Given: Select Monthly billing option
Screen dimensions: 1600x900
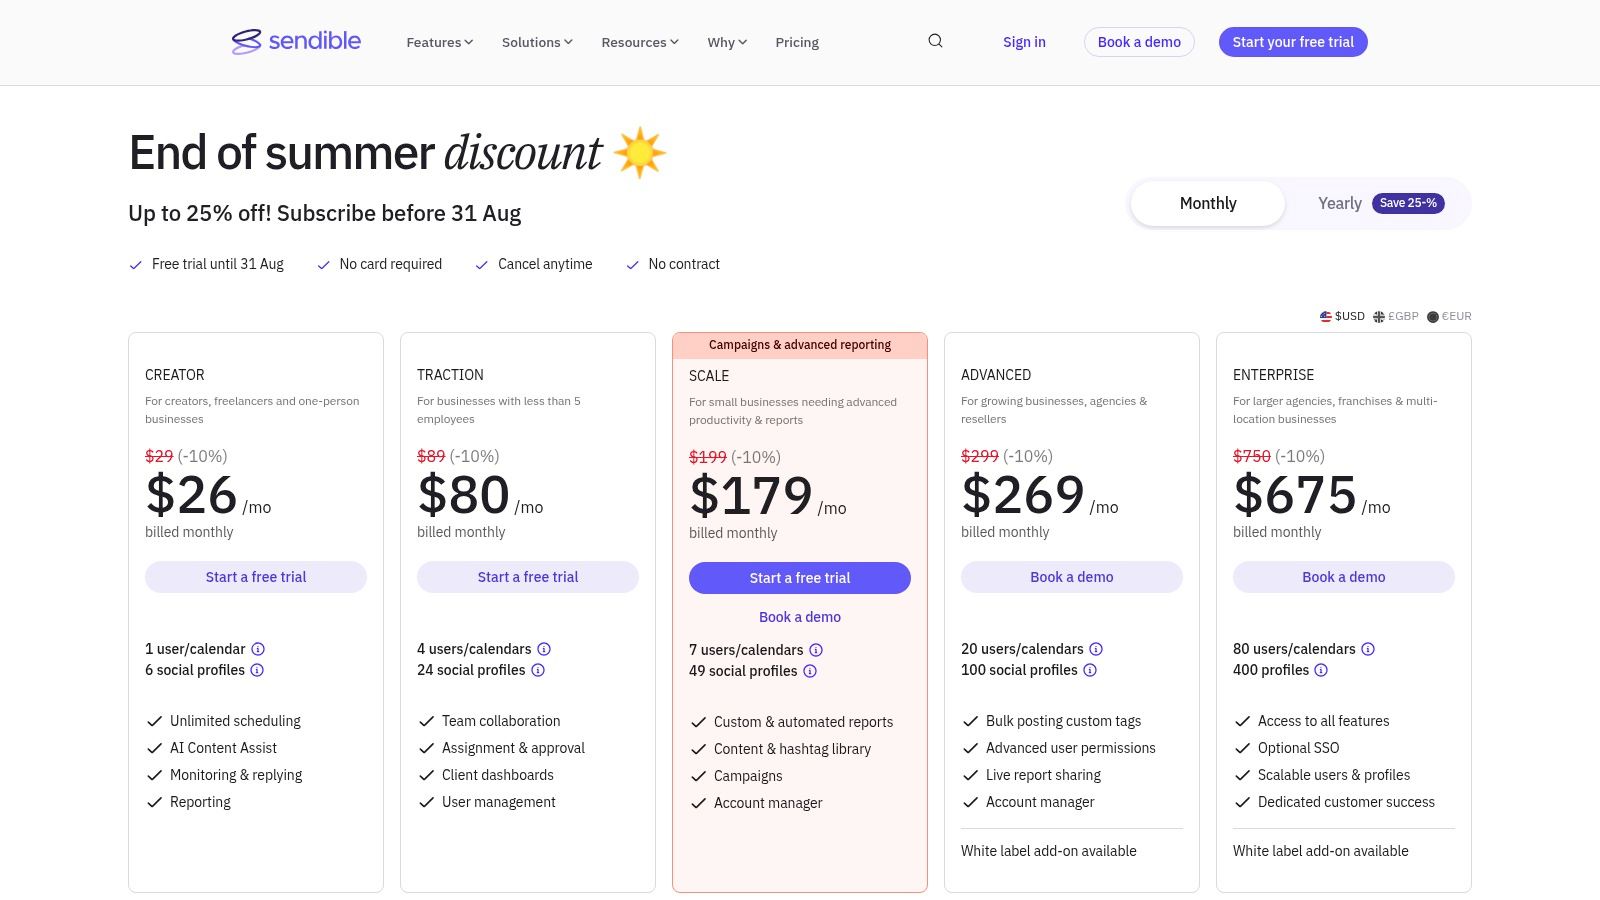Looking at the screenshot, I should (1208, 203).
